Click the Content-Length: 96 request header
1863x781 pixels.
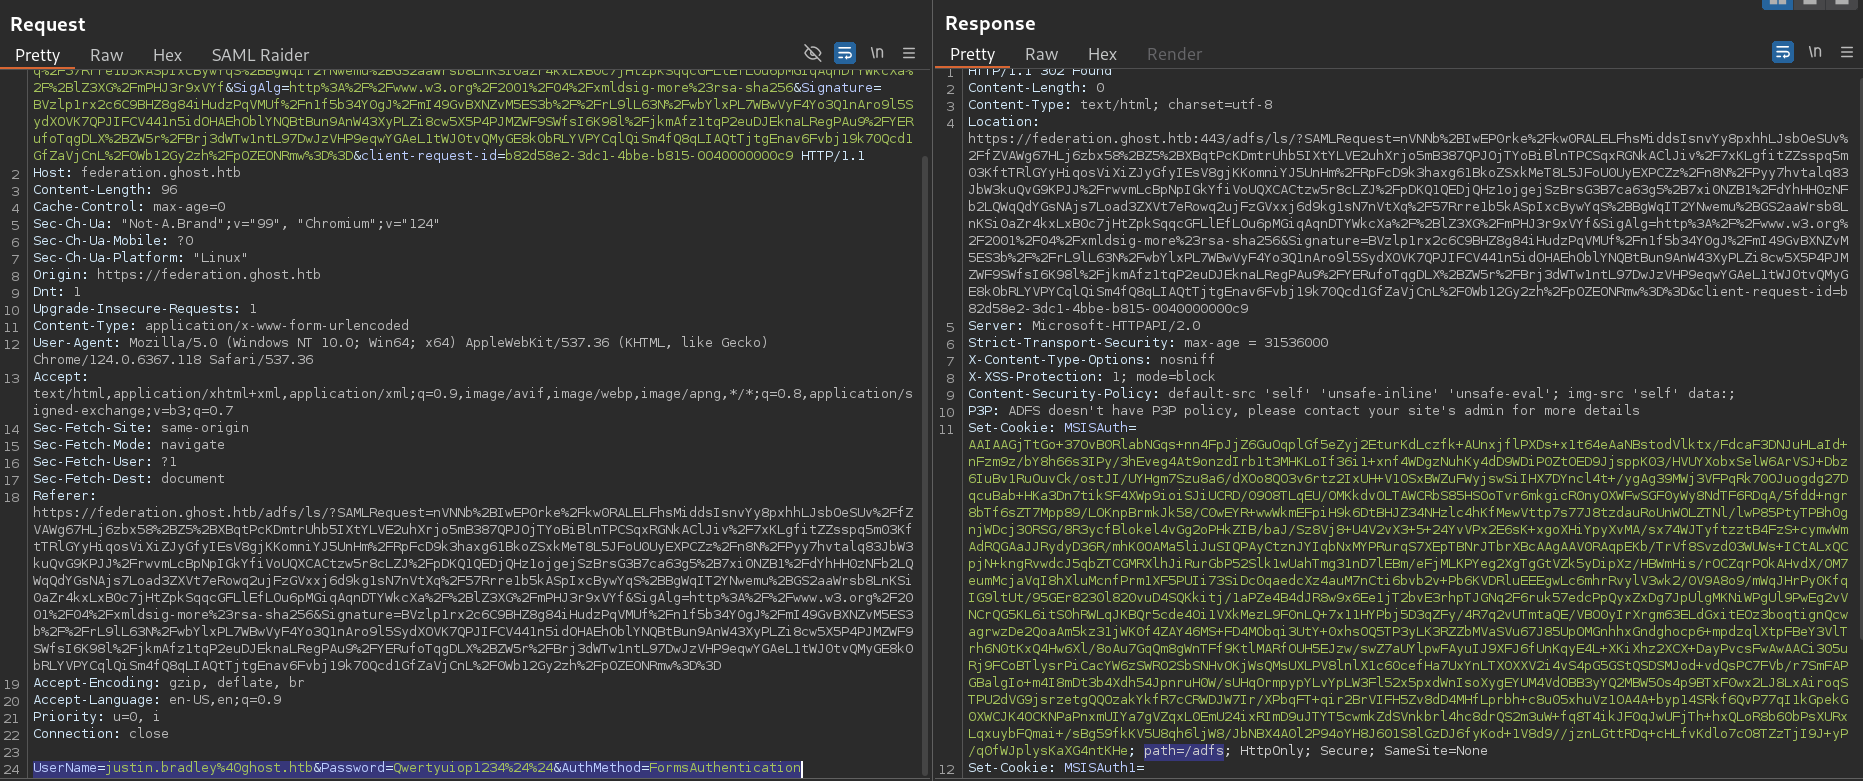pos(105,189)
